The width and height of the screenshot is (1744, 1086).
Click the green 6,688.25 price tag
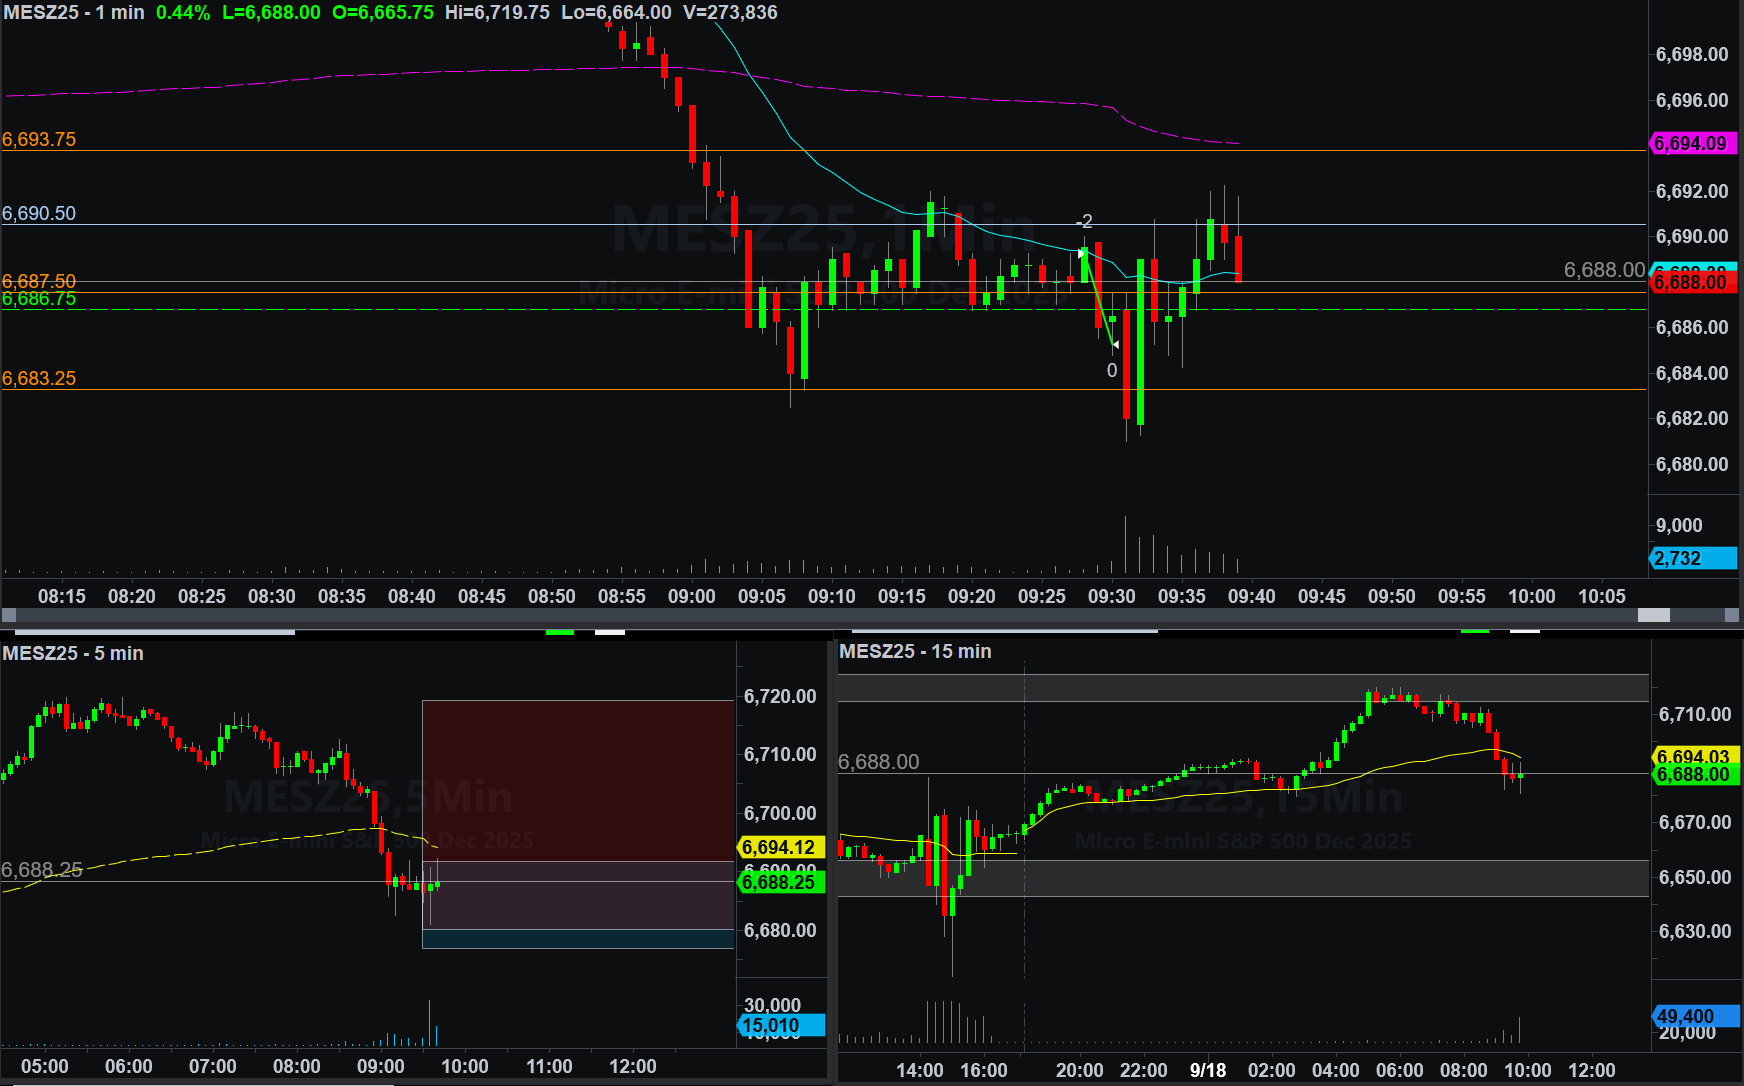pyautogui.click(x=779, y=882)
